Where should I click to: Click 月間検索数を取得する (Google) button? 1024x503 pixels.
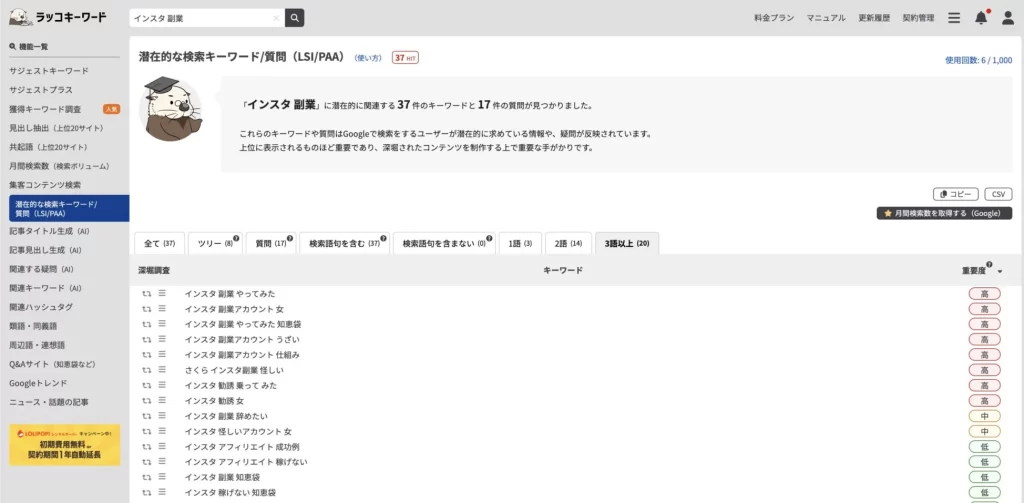(944, 213)
